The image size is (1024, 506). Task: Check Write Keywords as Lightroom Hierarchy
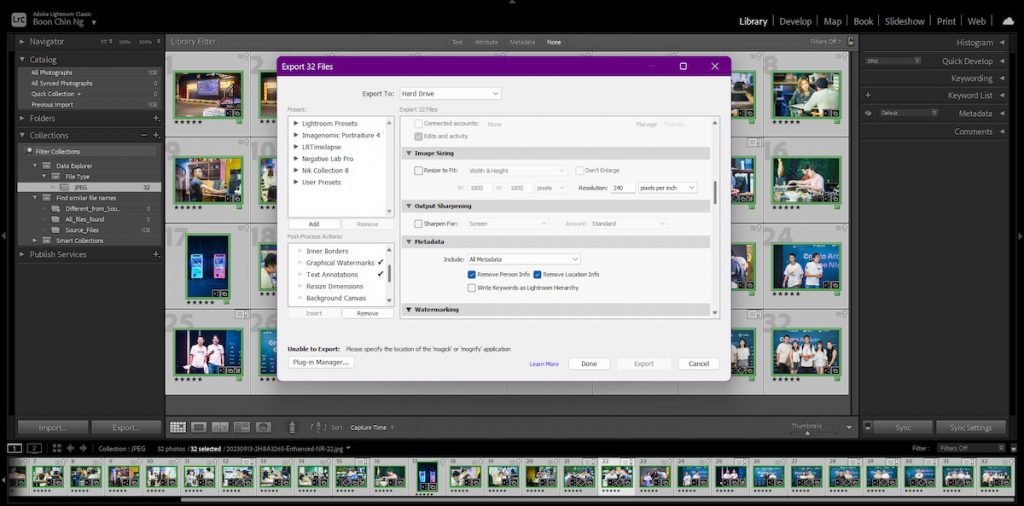point(472,287)
